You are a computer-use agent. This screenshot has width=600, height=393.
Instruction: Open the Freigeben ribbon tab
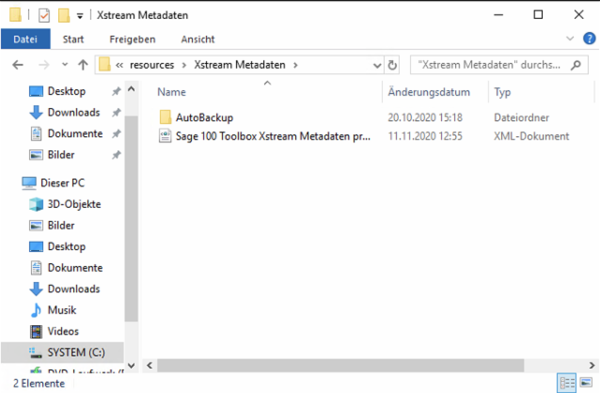tap(132, 39)
